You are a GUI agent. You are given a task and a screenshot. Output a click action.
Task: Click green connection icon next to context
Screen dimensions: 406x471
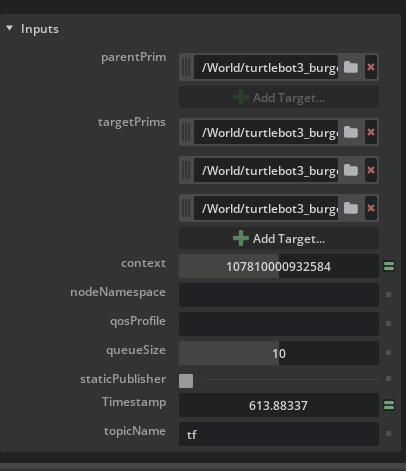389,266
